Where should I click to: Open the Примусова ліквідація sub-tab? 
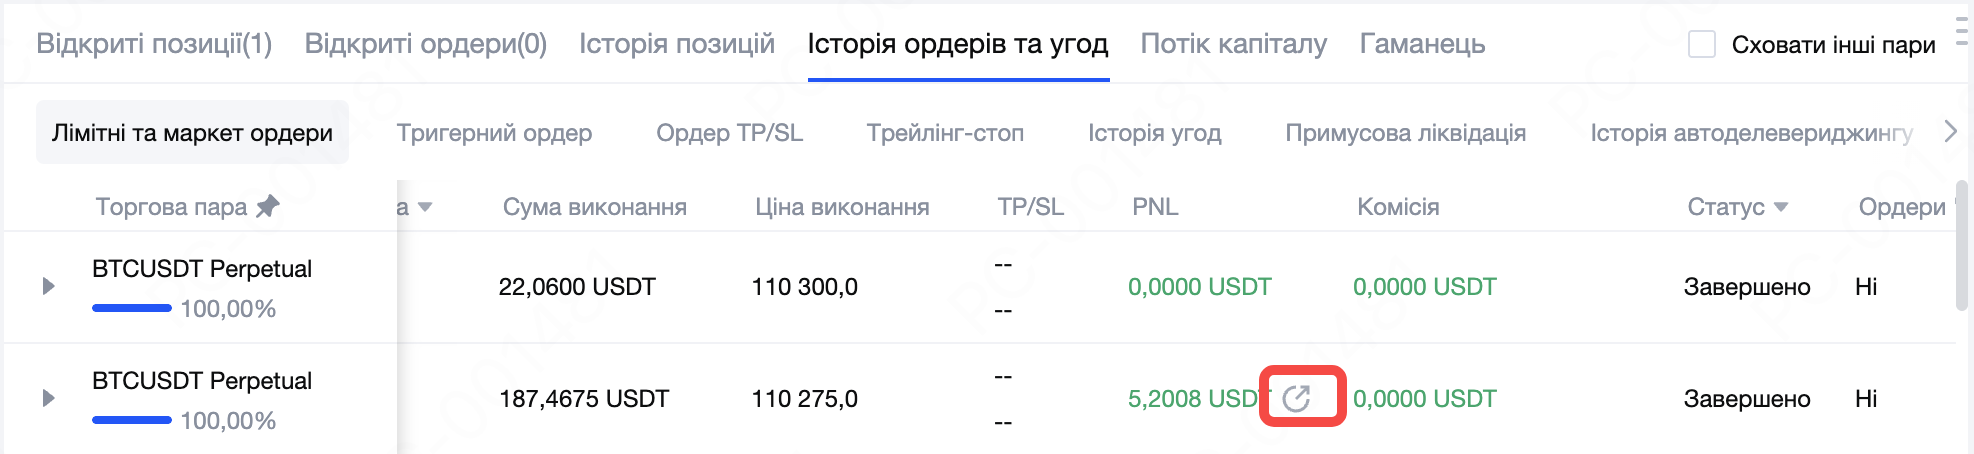1405,133
